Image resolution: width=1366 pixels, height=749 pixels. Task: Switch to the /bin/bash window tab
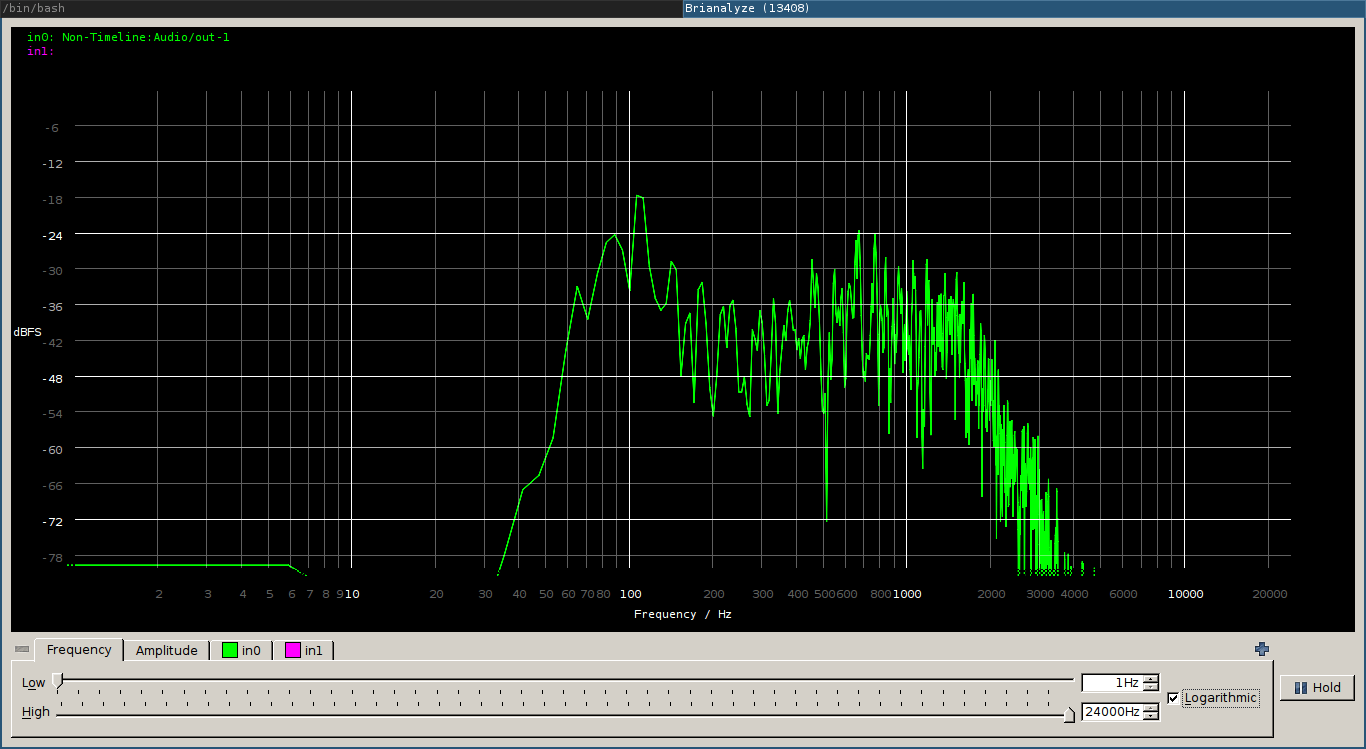coord(340,8)
